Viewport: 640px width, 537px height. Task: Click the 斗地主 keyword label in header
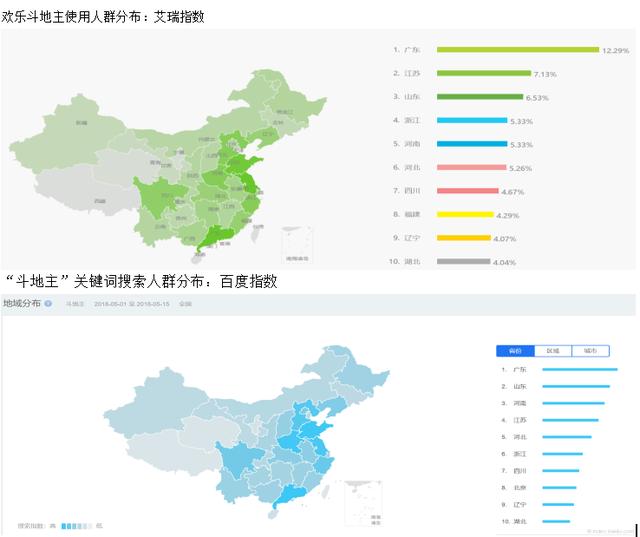click(75, 304)
